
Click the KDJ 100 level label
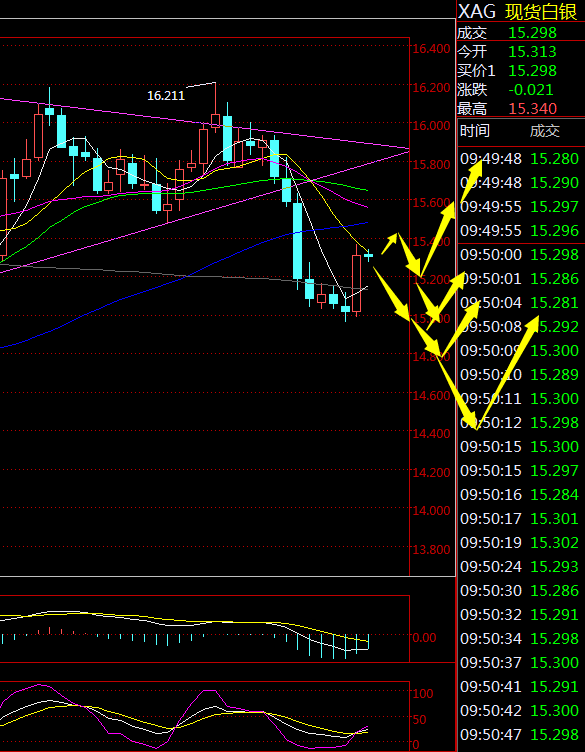click(422, 693)
